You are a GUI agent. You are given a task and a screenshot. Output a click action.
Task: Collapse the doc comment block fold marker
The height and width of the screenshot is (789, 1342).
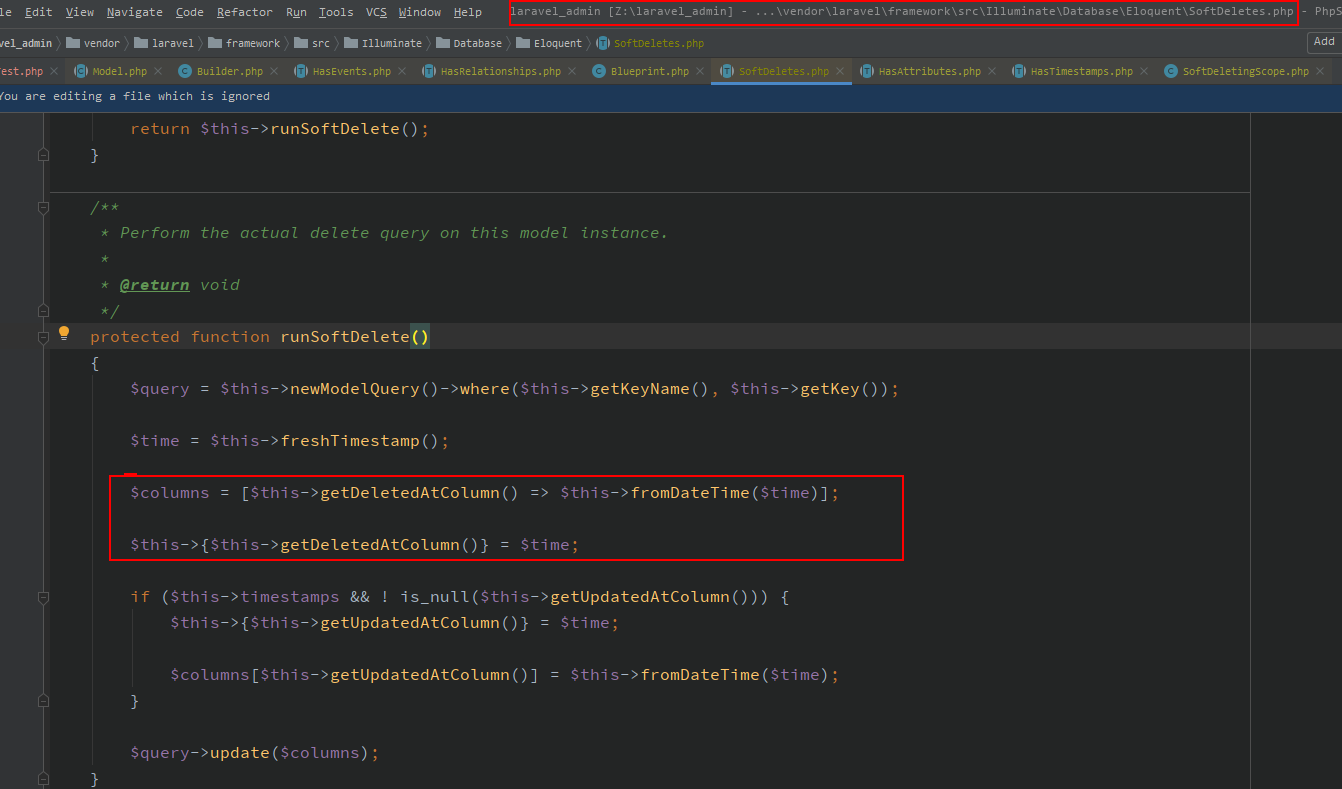click(43, 207)
